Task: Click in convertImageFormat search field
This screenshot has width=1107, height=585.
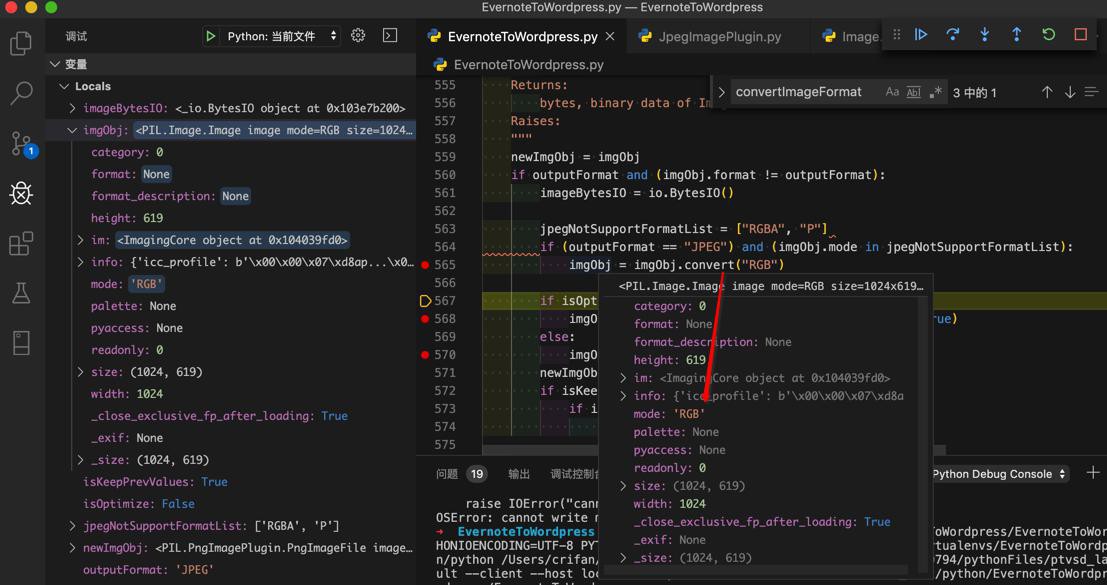Action: (805, 92)
